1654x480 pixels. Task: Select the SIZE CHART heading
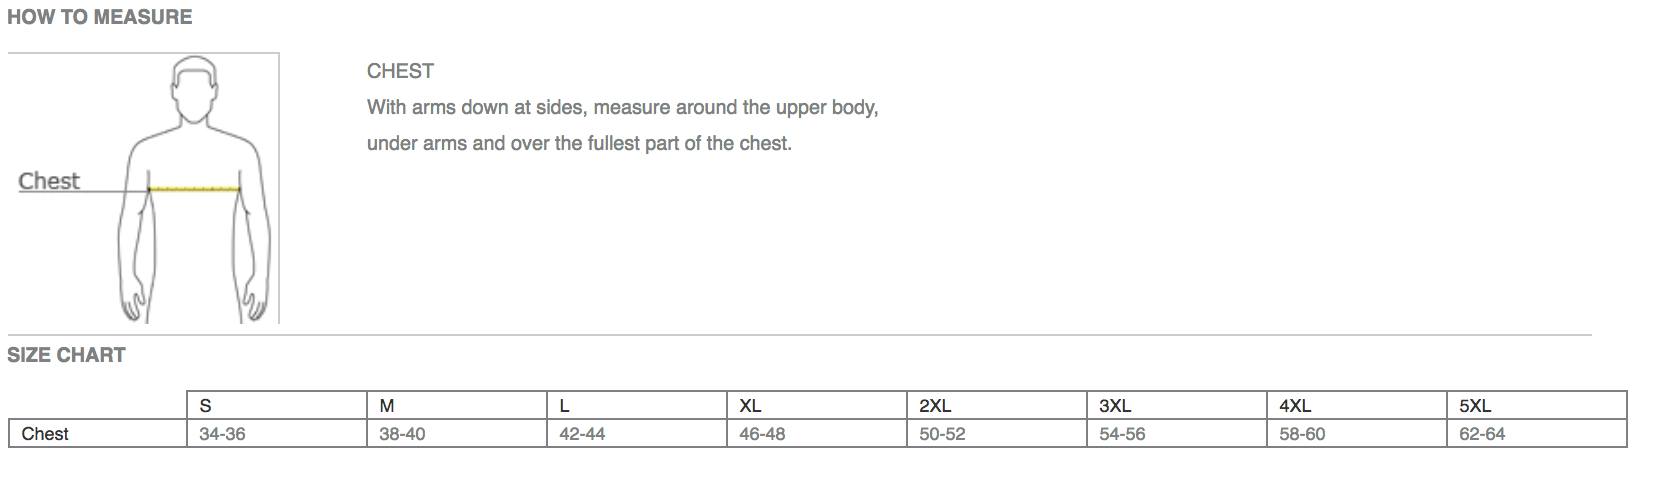66,355
